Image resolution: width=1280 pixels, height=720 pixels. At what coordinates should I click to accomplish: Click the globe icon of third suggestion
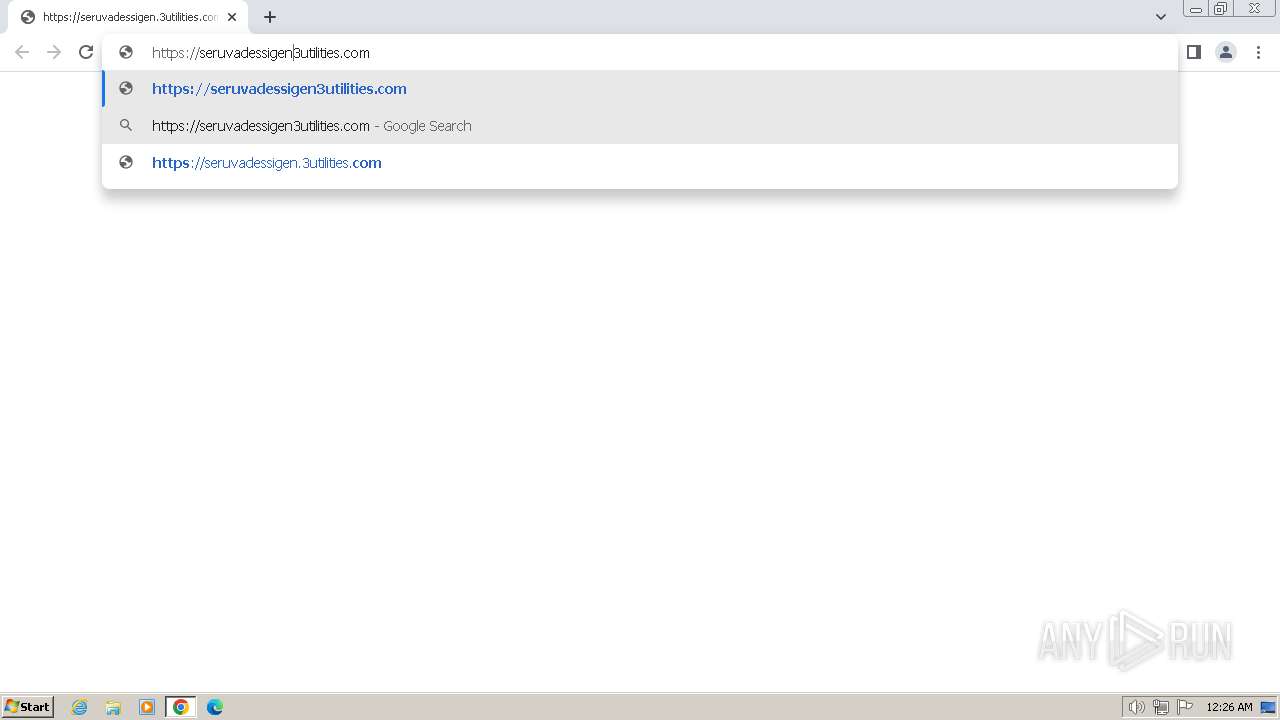pos(126,163)
